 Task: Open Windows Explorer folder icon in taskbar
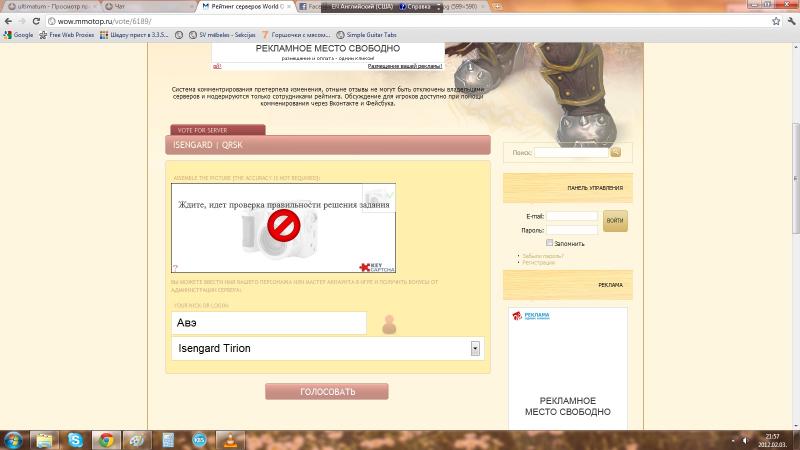click(x=45, y=439)
